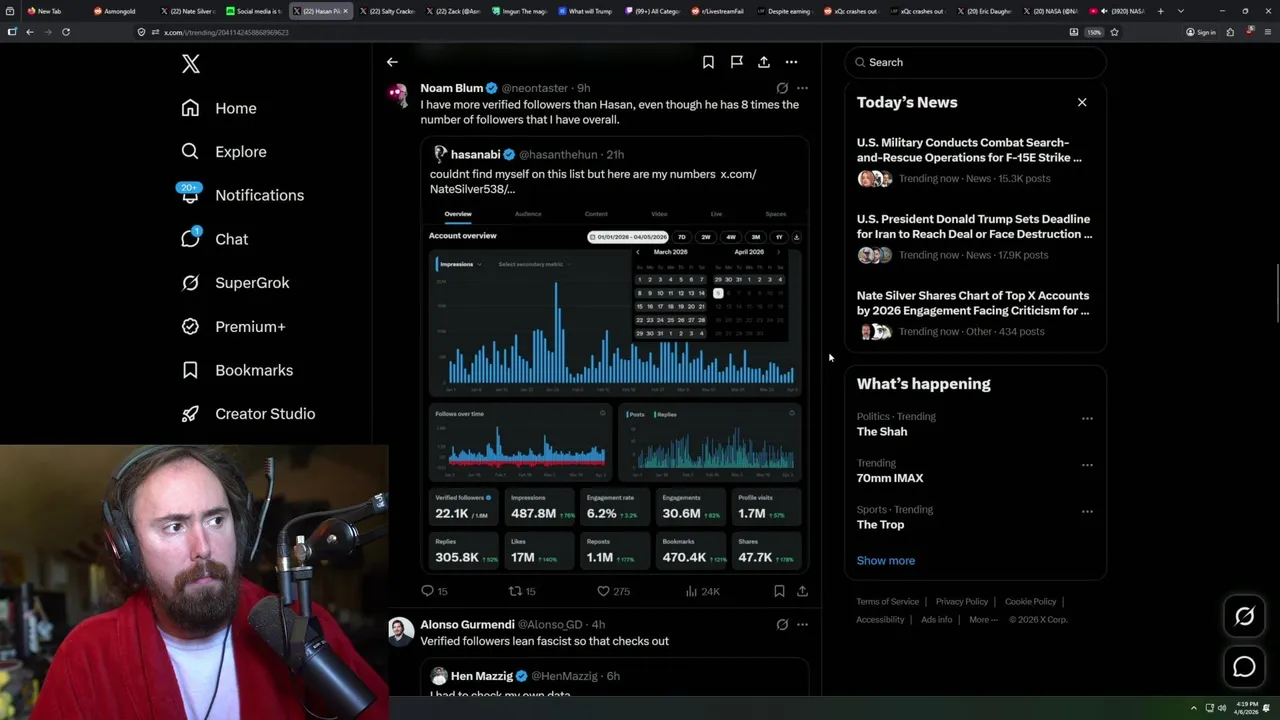Repost Noam Blum's post
Image resolution: width=1280 pixels, height=720 pixels.
(522, 591)
